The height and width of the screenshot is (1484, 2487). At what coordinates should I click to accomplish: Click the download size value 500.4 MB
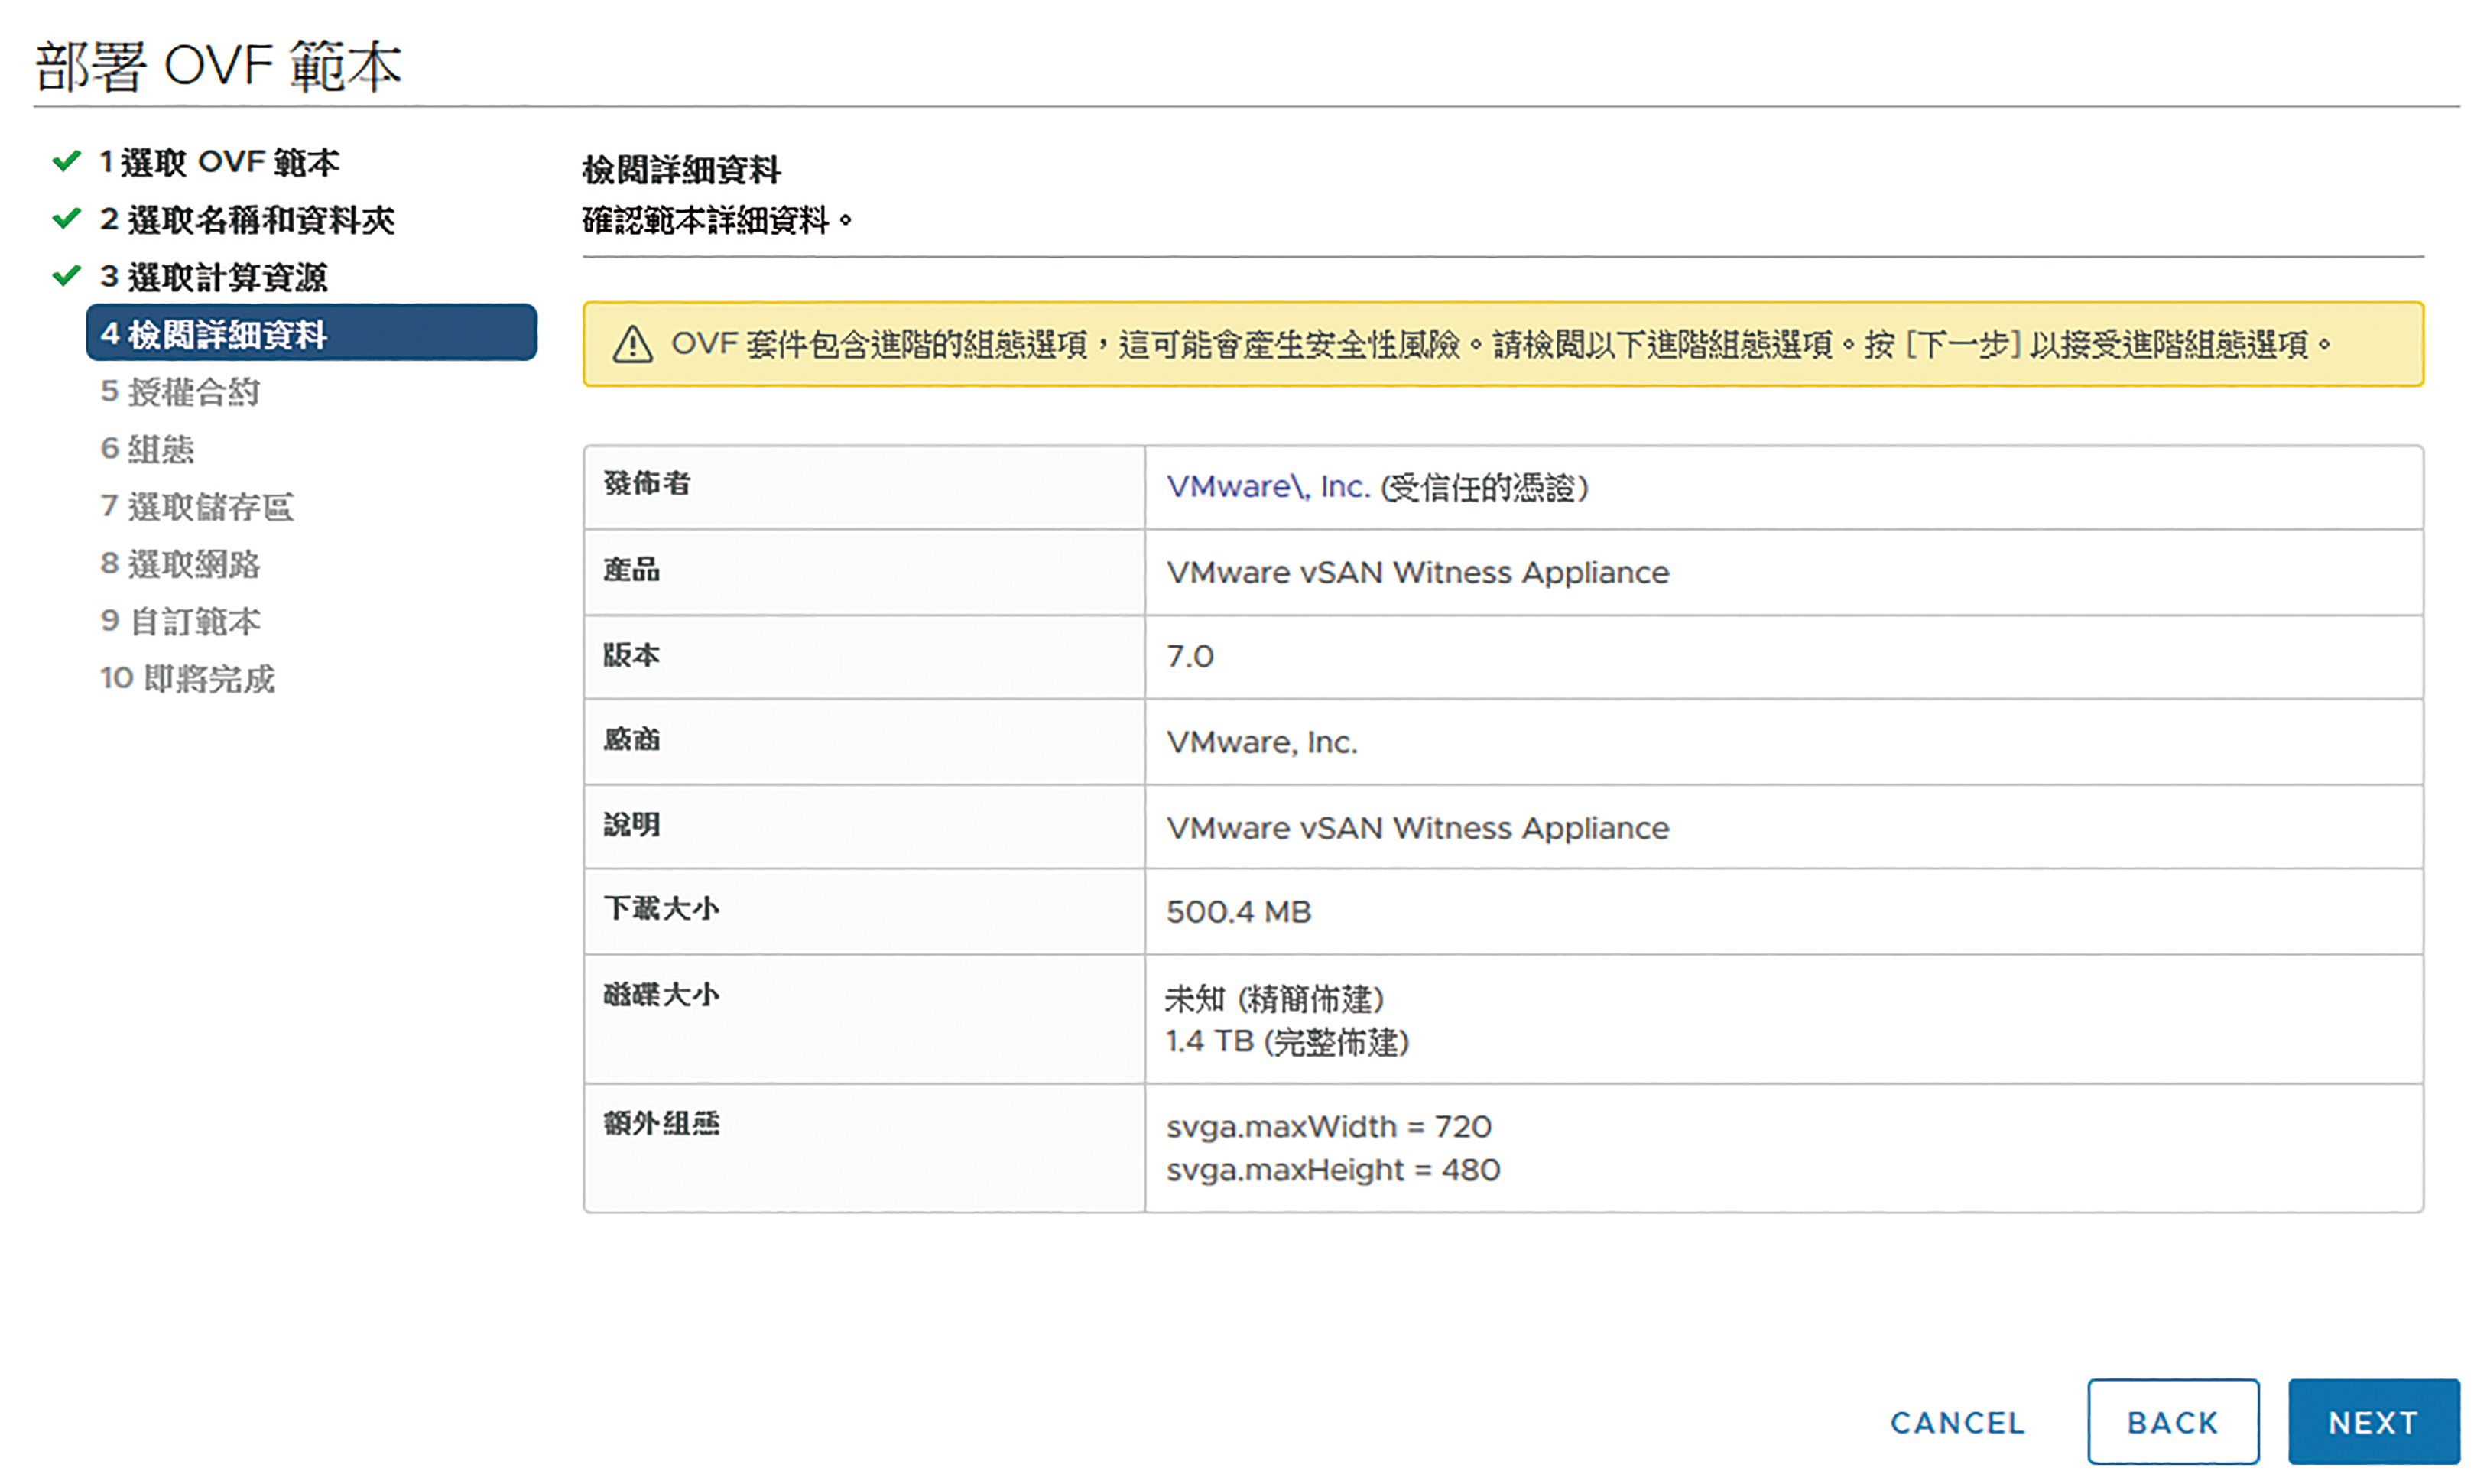(1238, 911)
